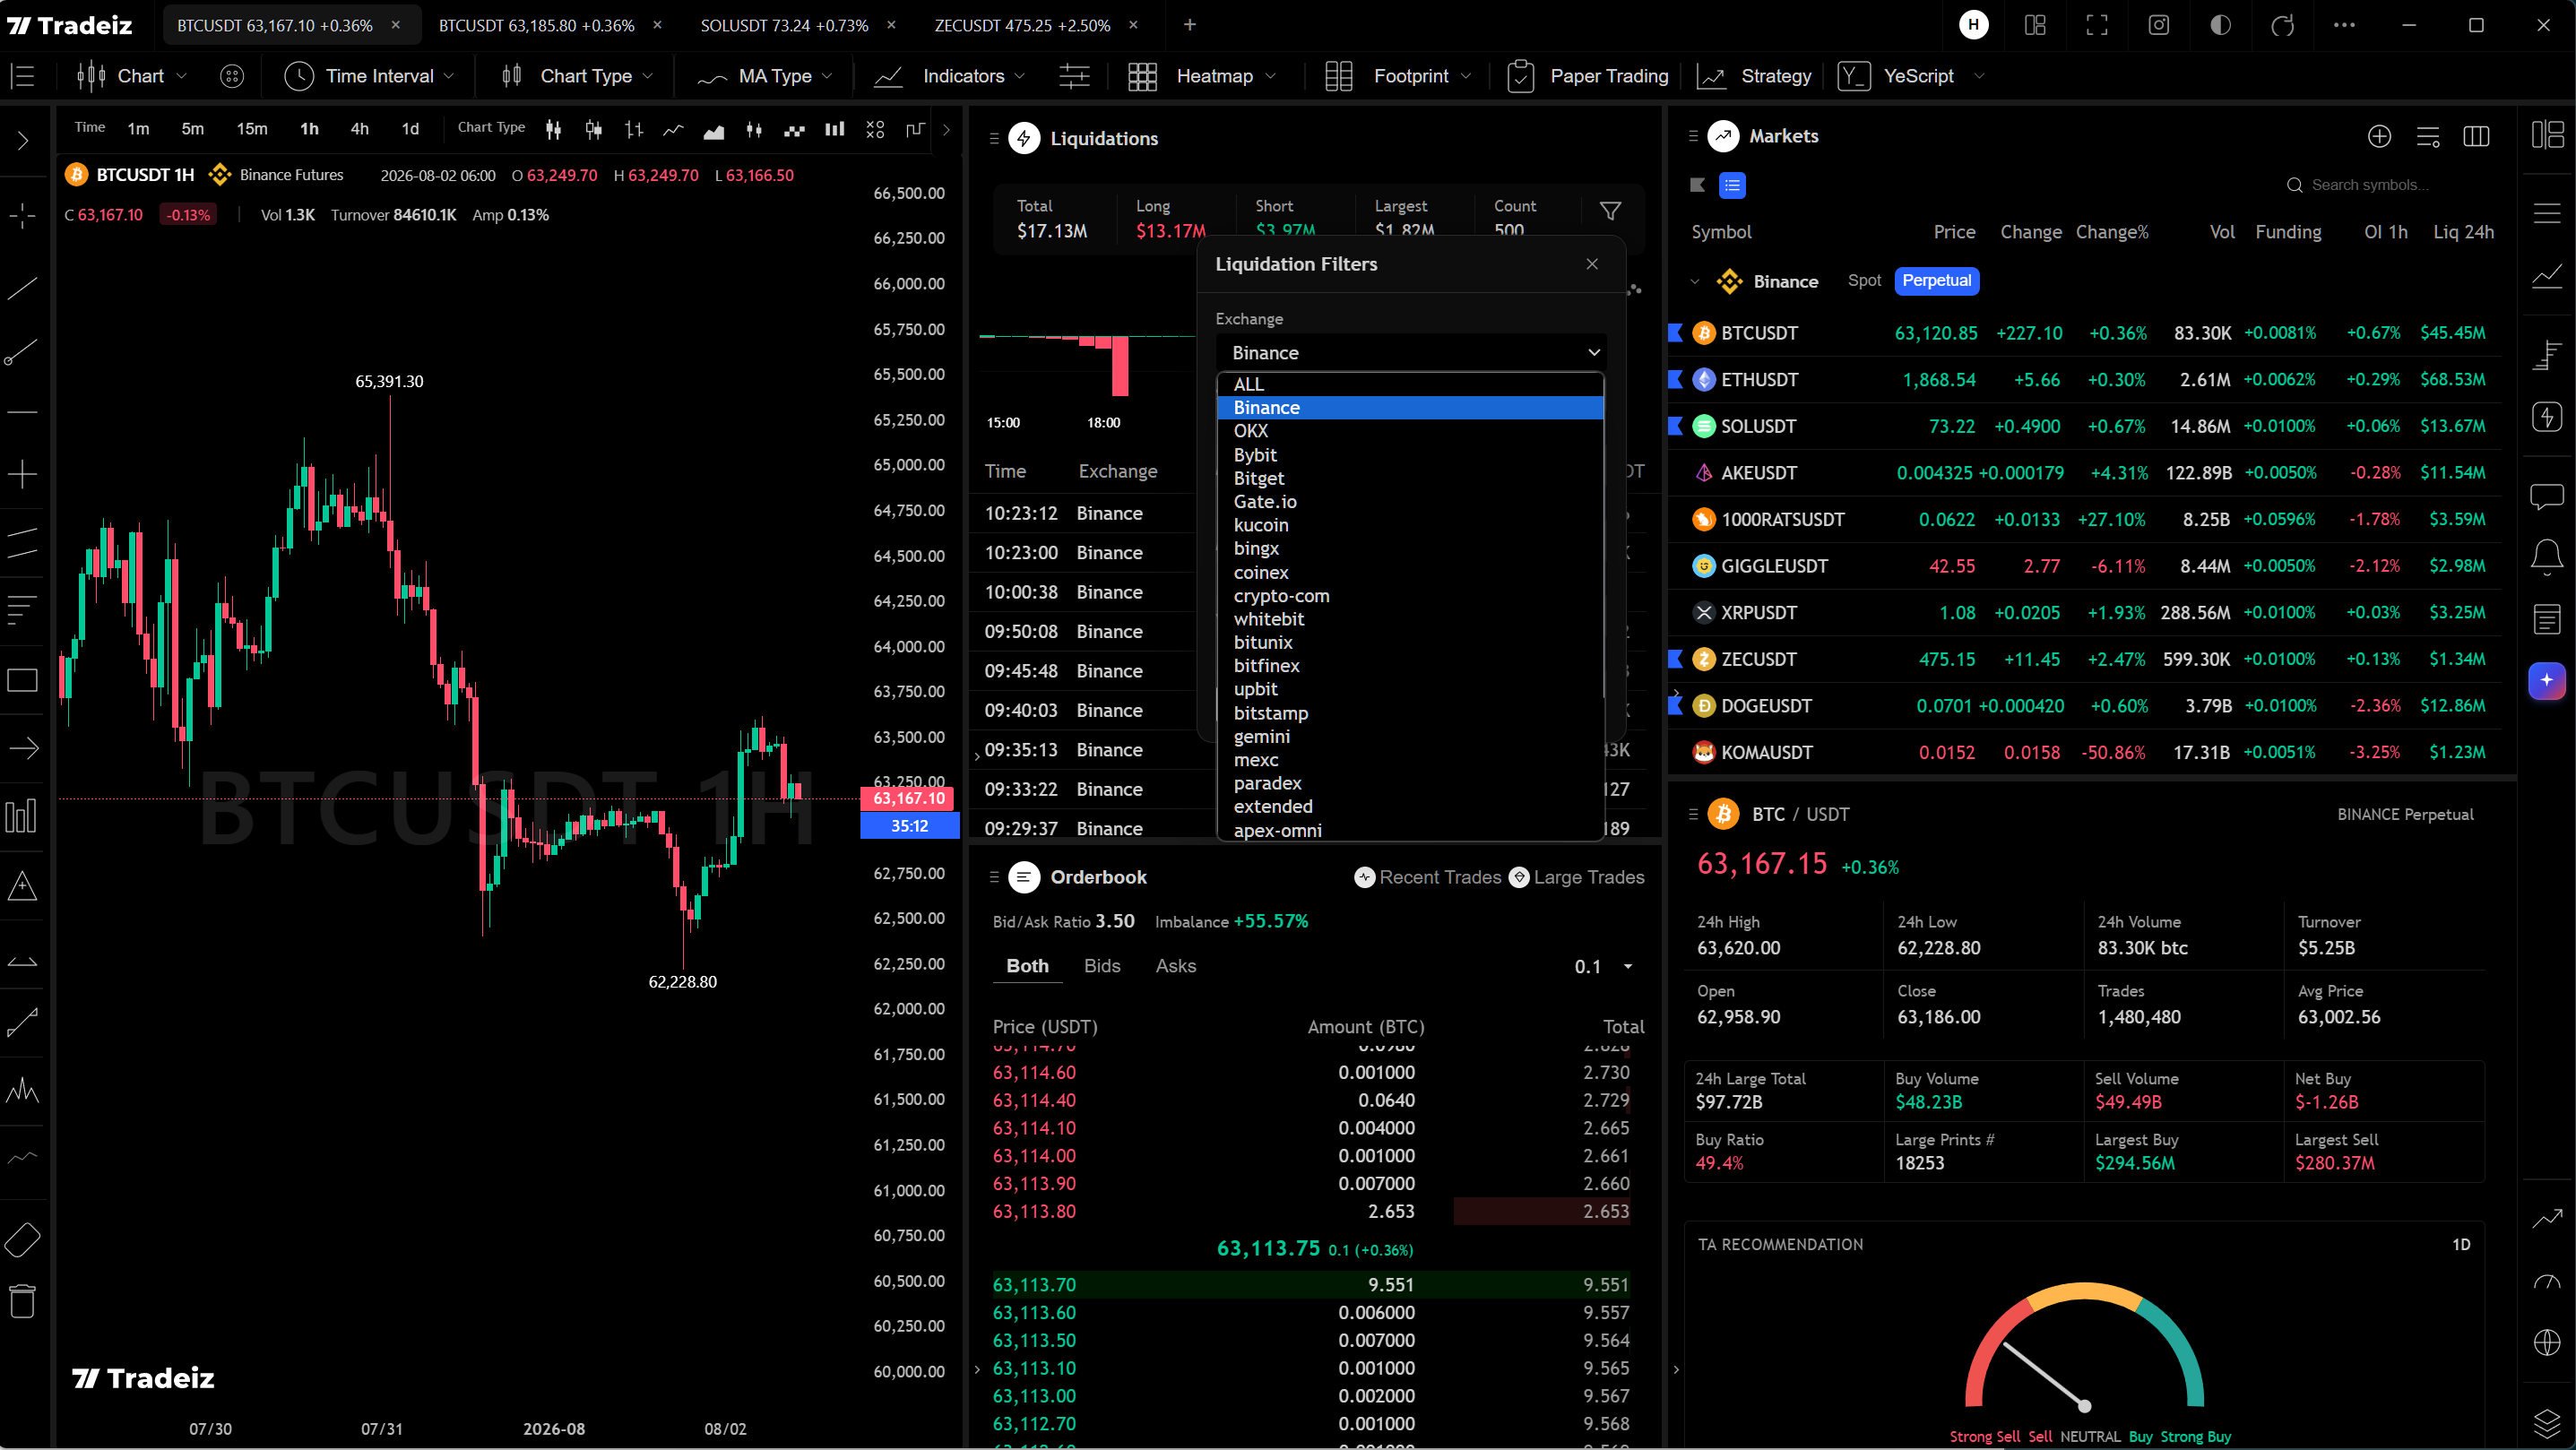The height and width of the screenshot is (1450, 2576).
Task: Open YeScript
Action: (x=1897, y=76)
